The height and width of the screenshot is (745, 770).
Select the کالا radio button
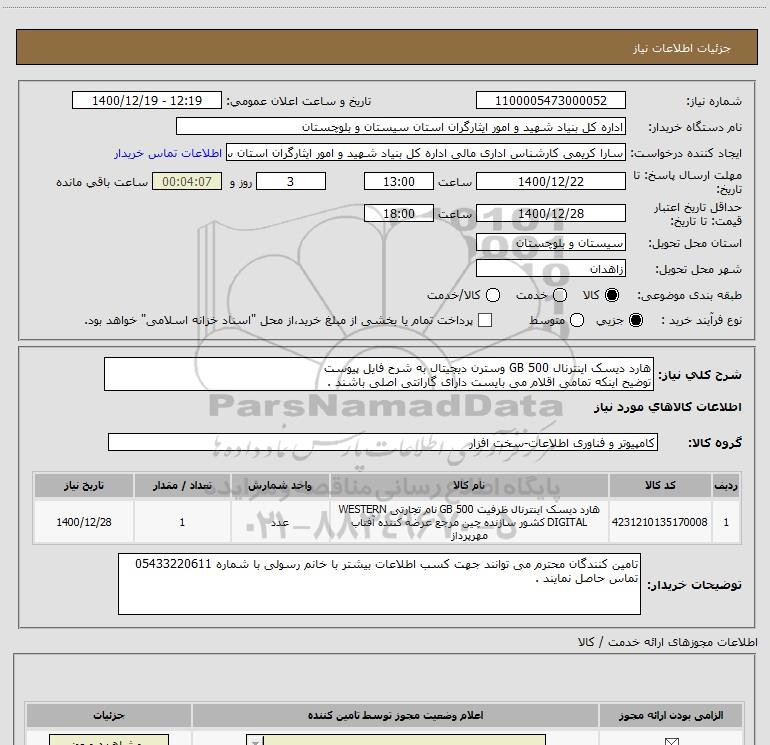(x=612, y=295)
